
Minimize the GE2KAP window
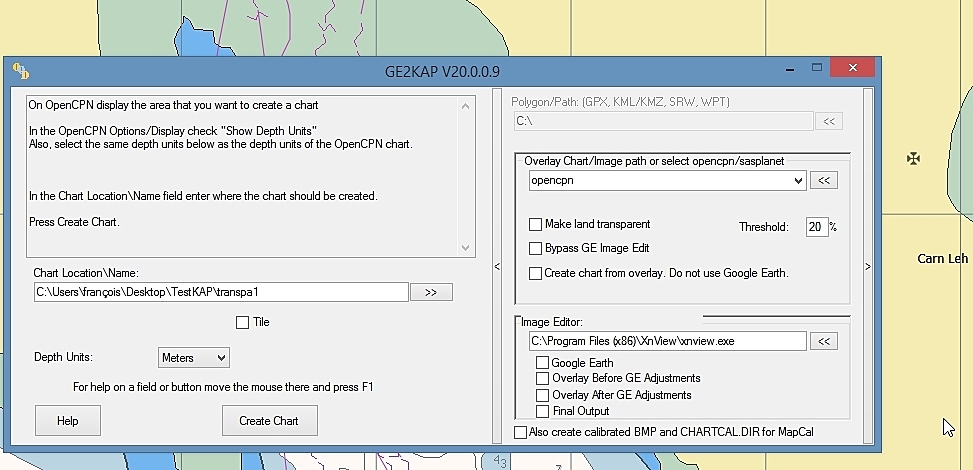click(x=790, y=69)
